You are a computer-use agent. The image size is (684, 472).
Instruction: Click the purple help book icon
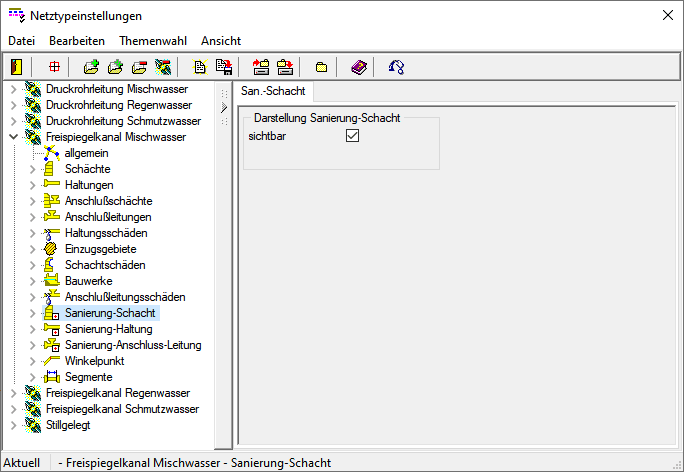pyautogui.click(x=359, y=67)
